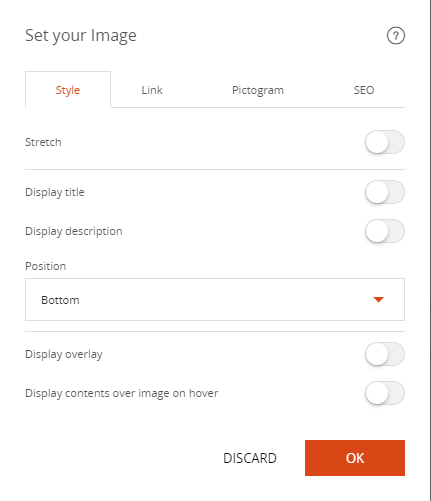Confirm with the OK button
This screenshot has width=431, height=501.
tap(355, 458)
